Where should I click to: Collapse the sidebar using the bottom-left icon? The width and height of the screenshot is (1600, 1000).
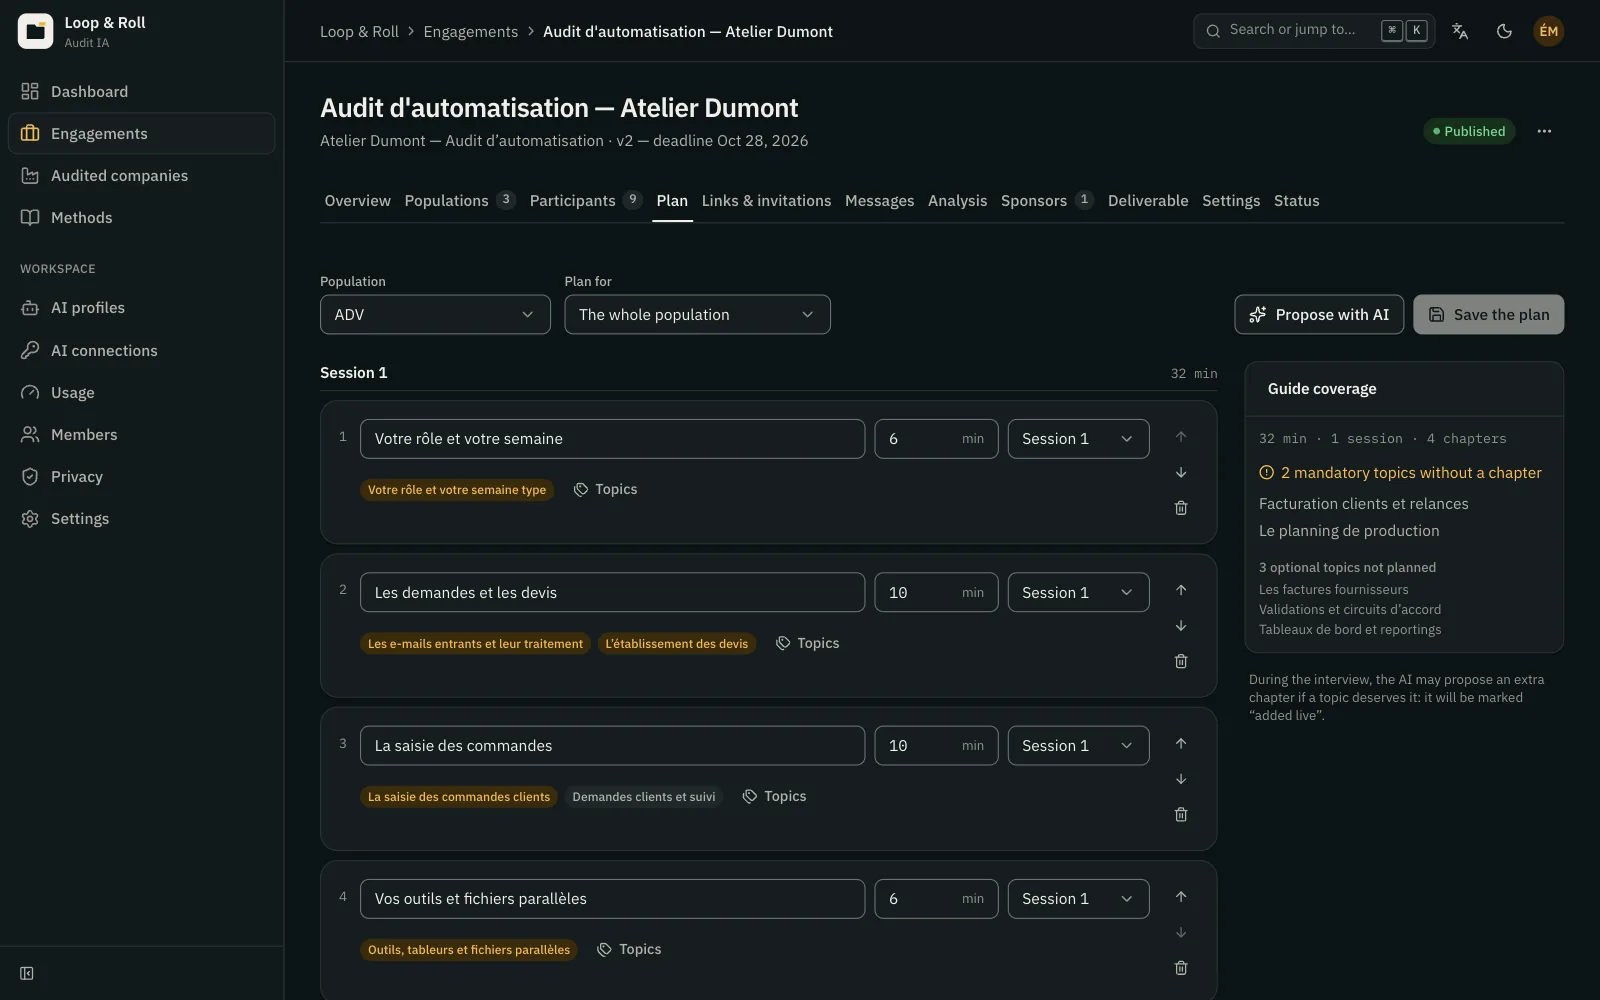pyautogui.click(x=27, y=973)
